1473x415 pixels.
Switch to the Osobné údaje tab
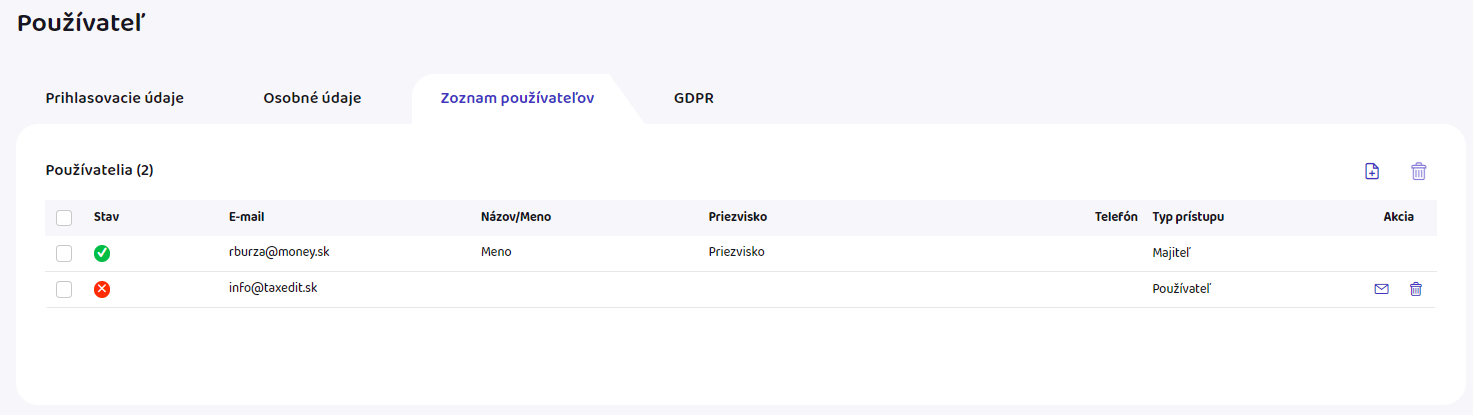[312, 98]
